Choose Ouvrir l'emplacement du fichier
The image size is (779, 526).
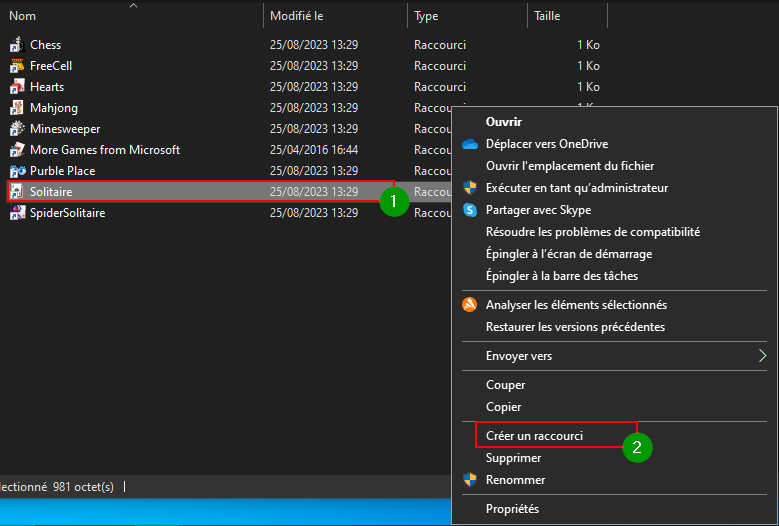point(570,166)
